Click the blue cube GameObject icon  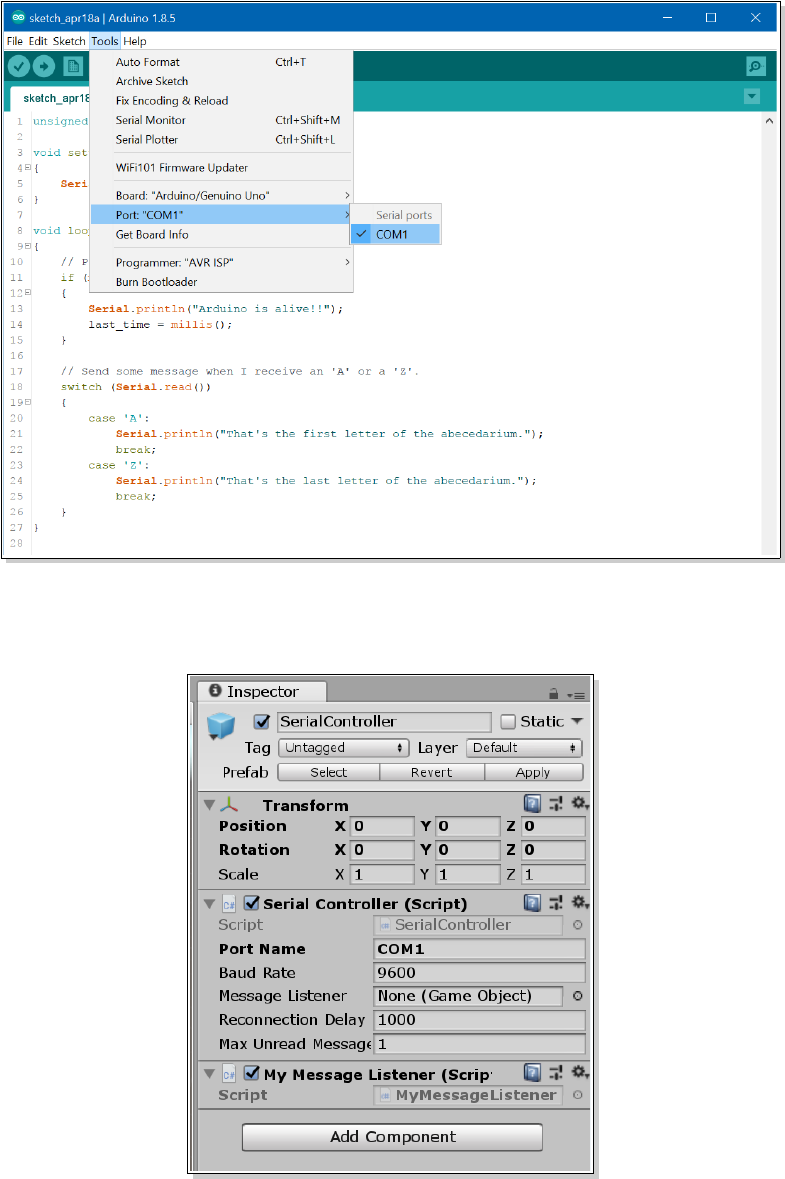[221, 726]
